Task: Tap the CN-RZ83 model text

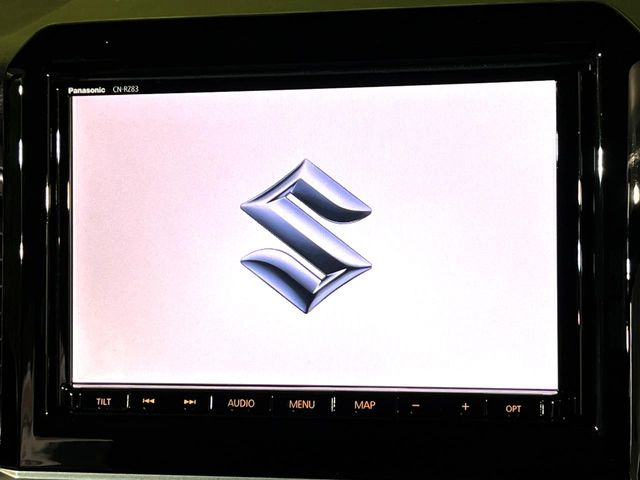Action: 125,90
